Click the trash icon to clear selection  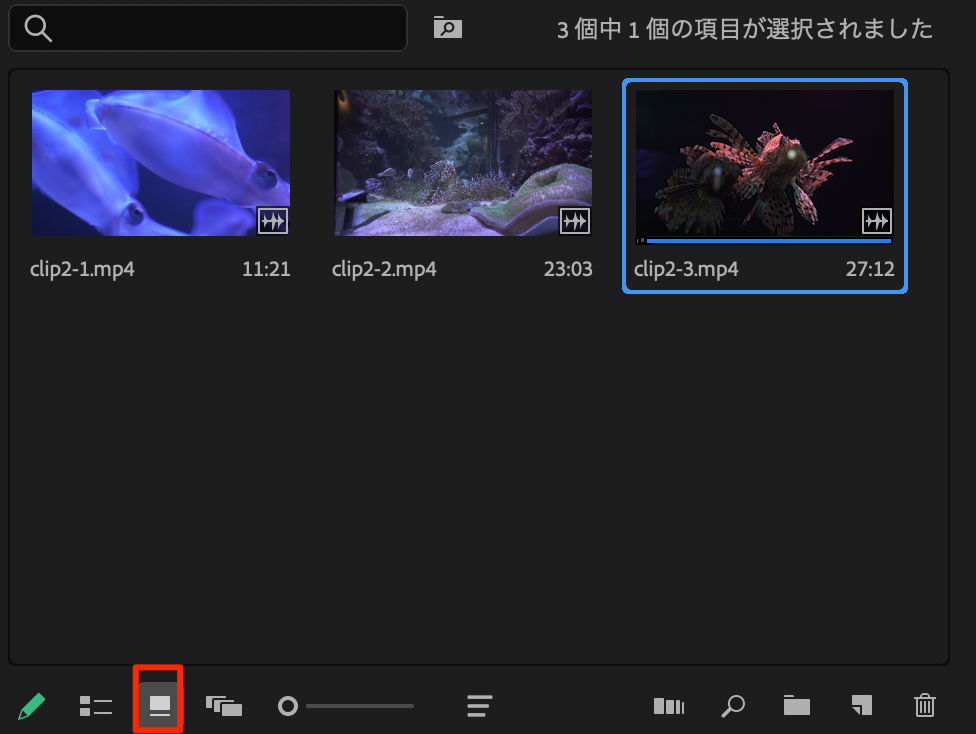point(925,706)
